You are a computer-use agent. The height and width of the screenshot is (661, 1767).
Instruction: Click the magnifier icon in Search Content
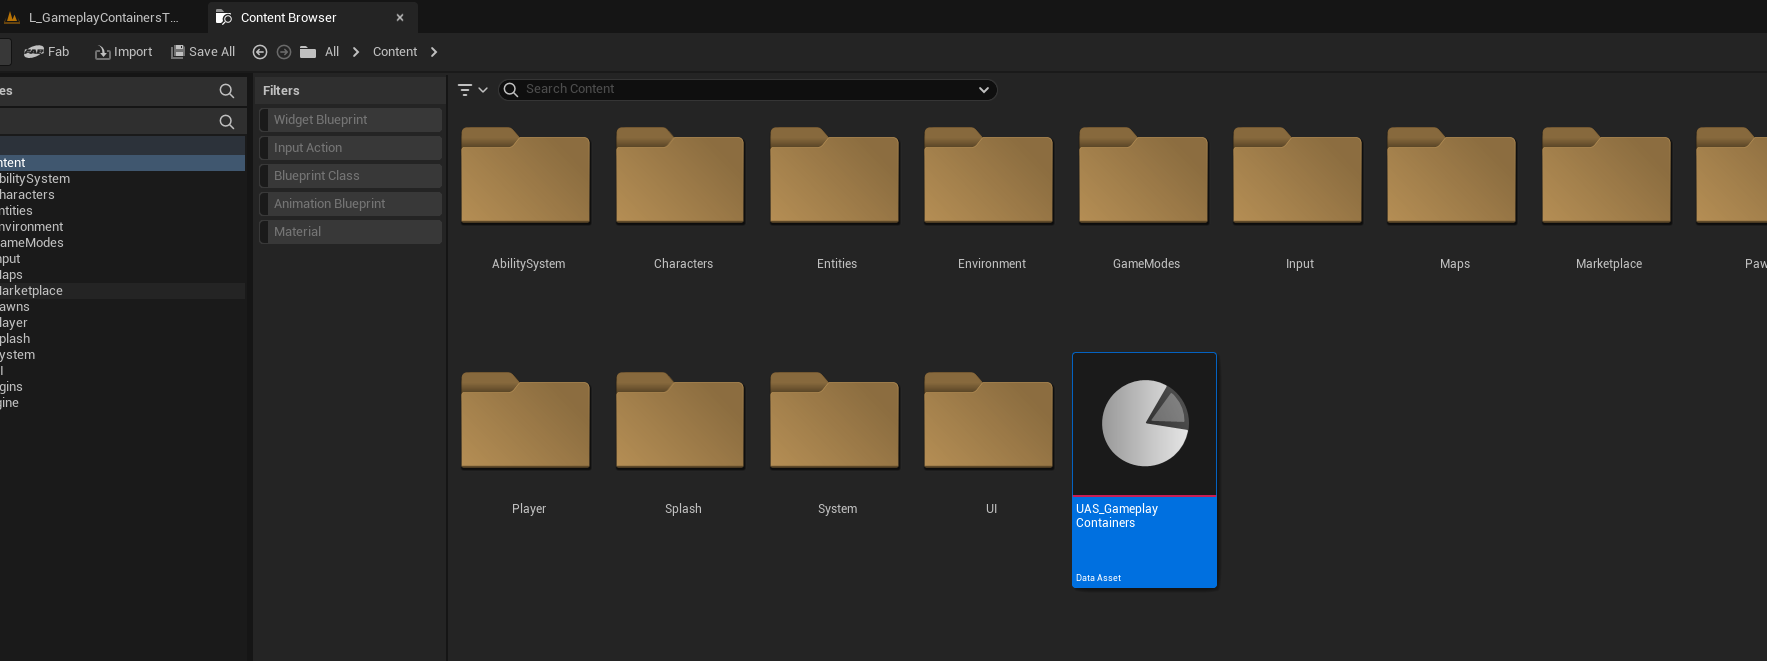[511, 90]
